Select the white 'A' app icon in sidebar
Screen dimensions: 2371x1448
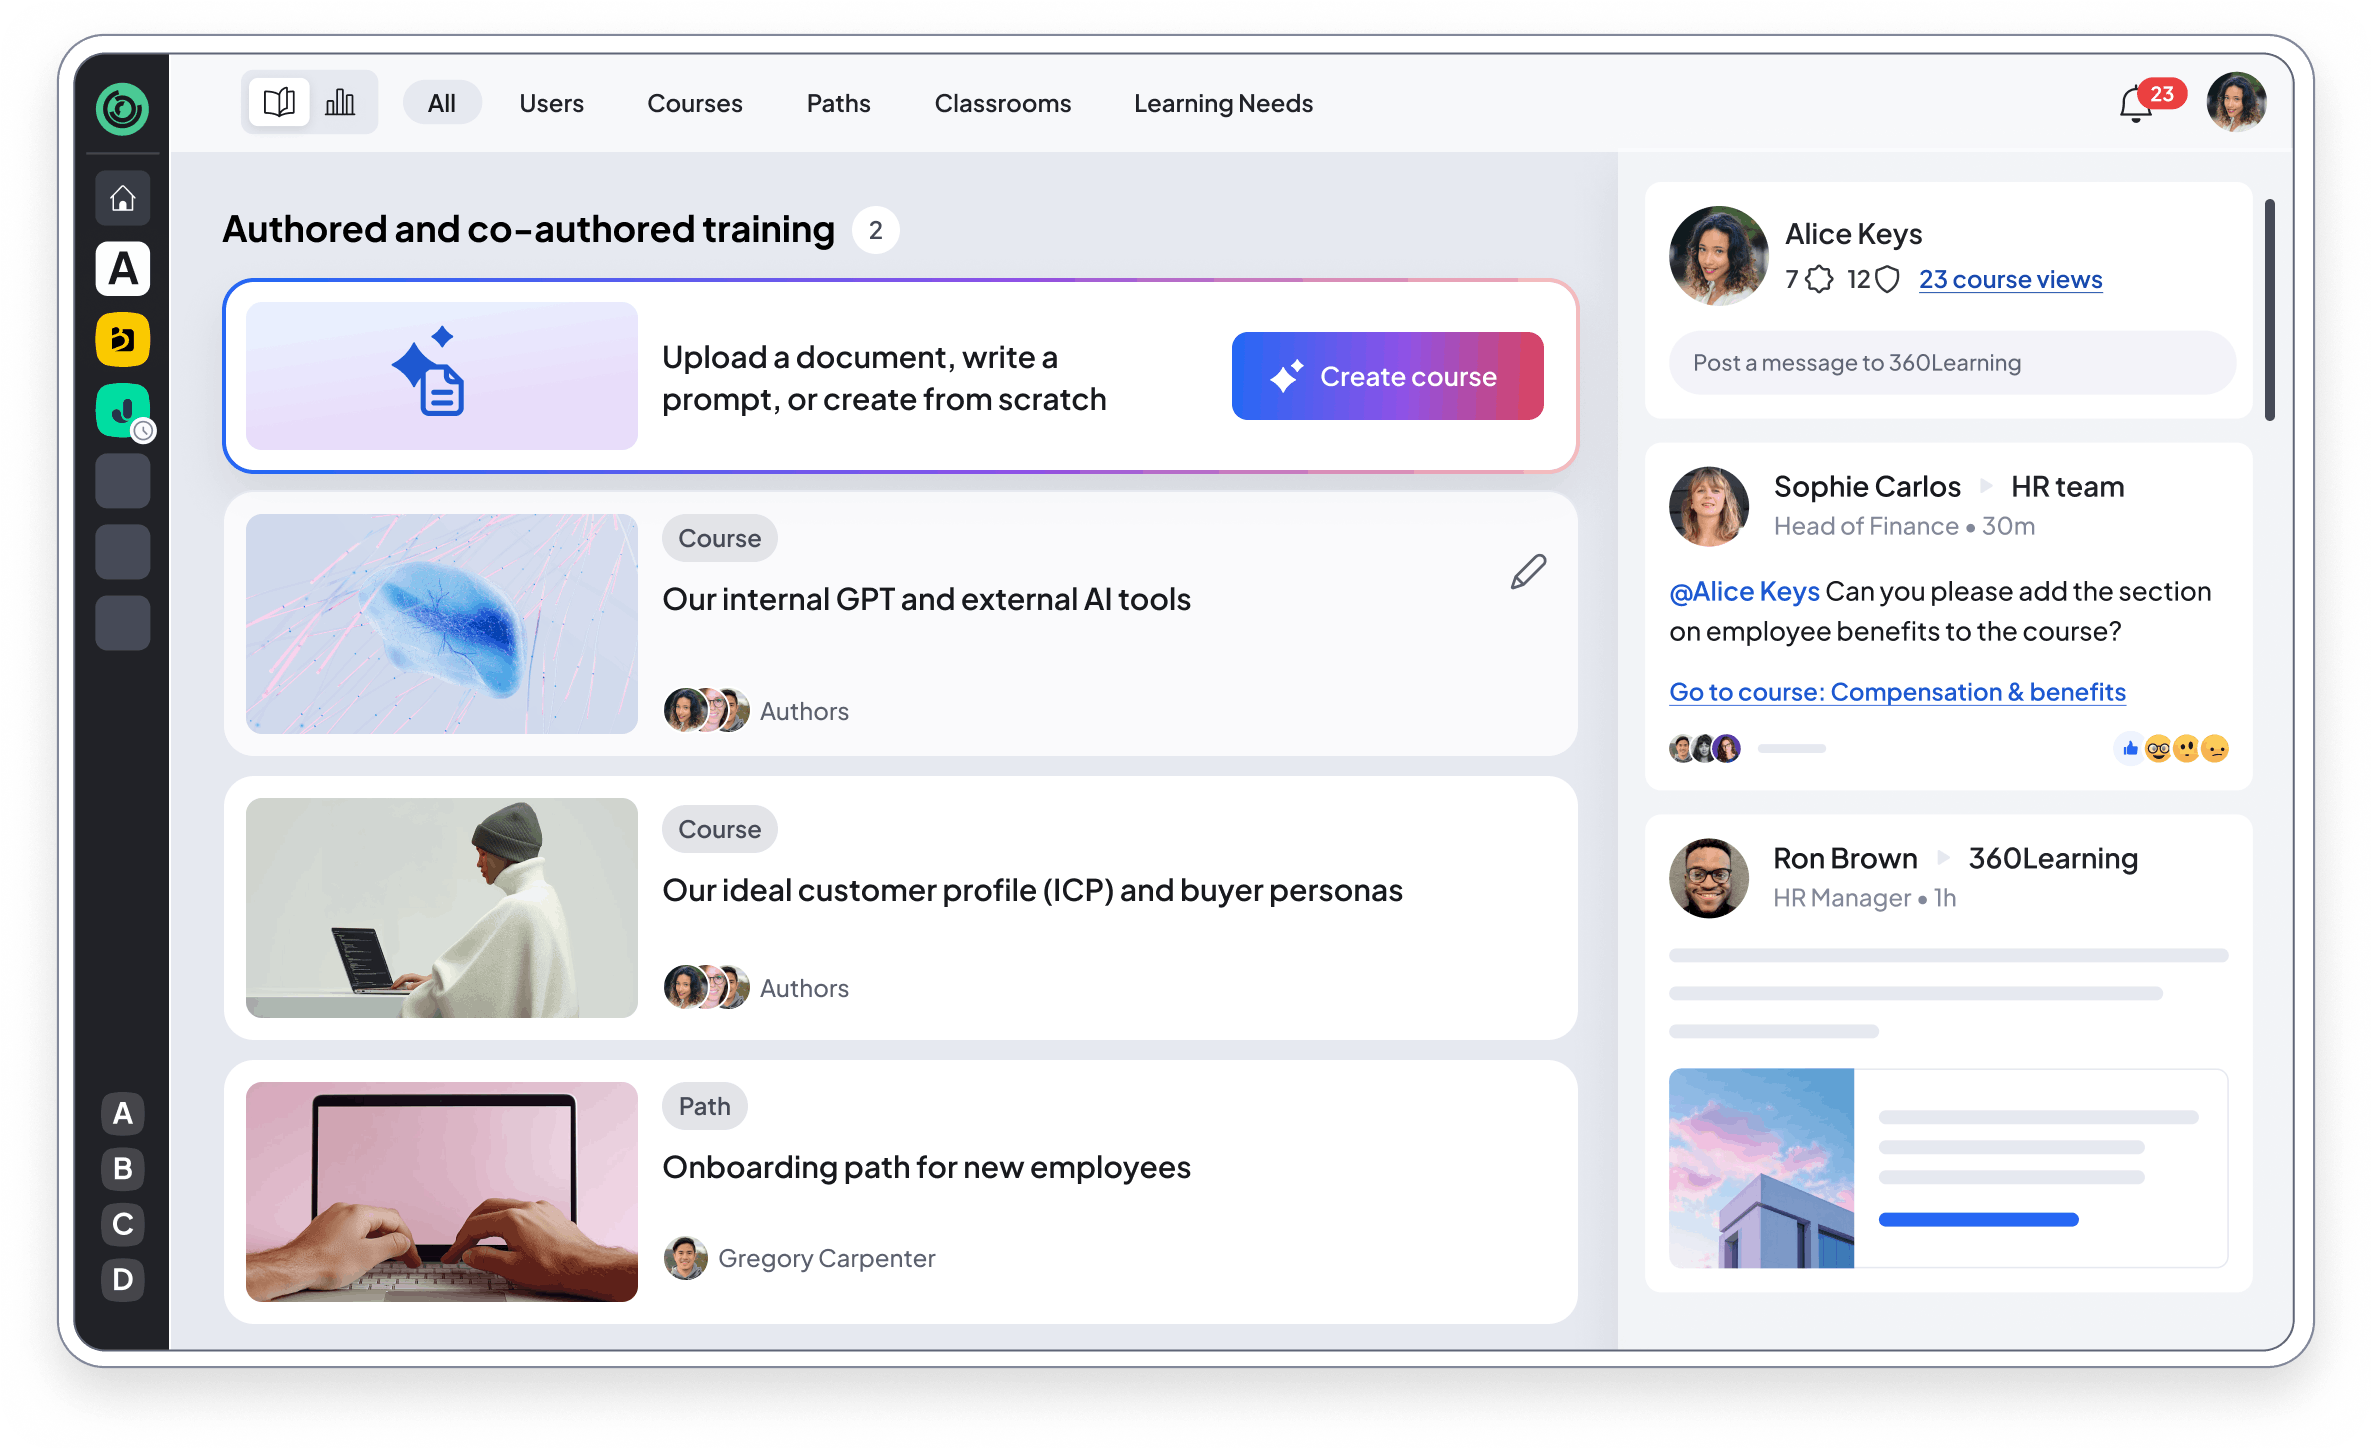click(122, 268)
